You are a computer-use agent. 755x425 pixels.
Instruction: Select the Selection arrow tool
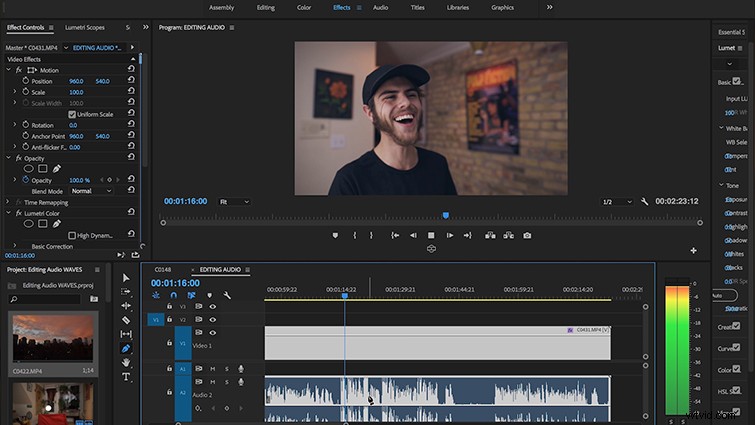tap(126, 278)
